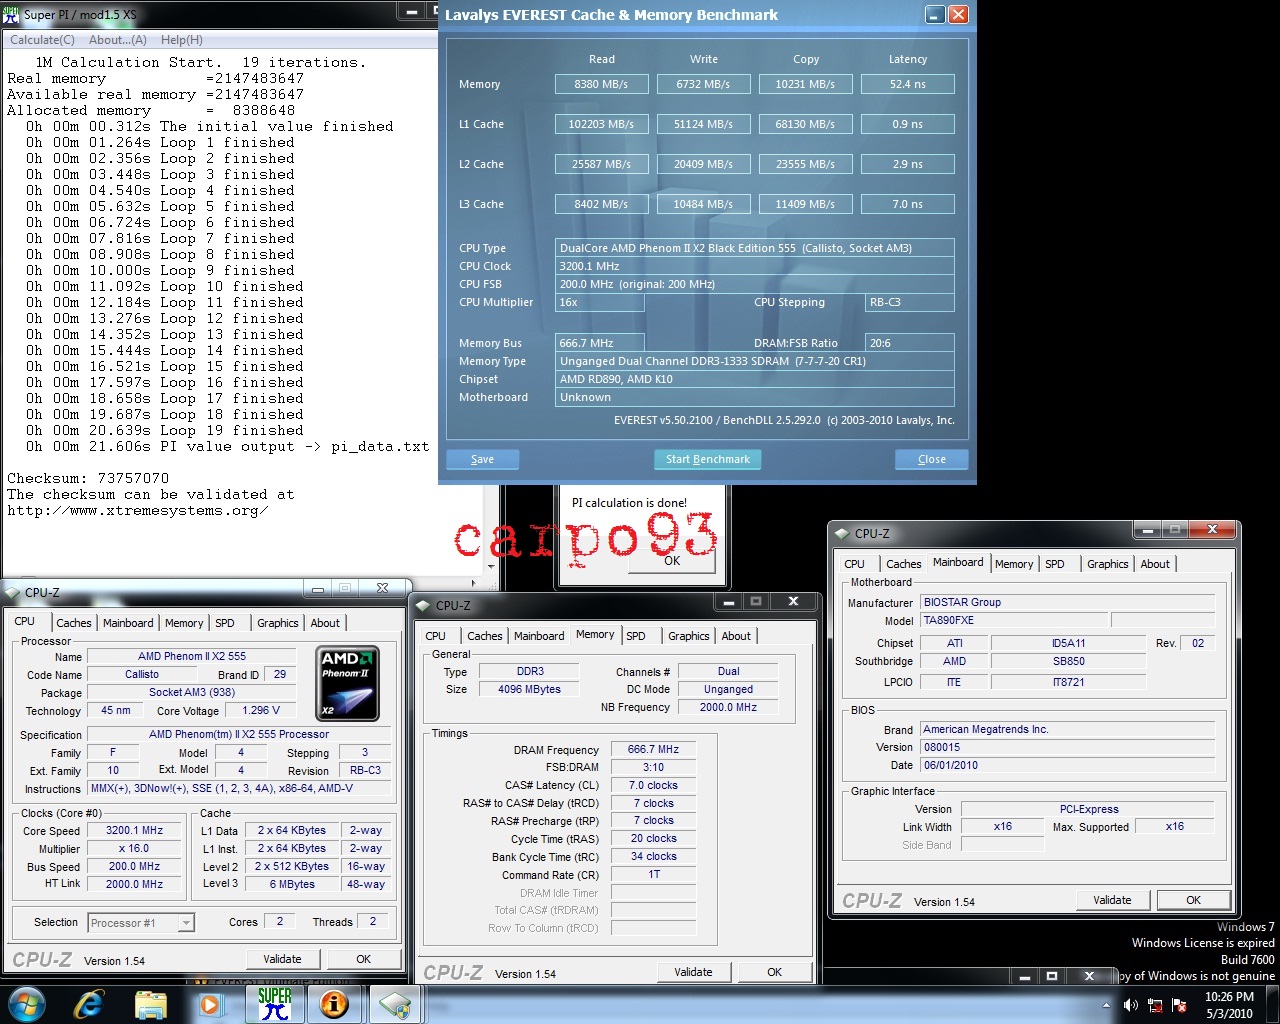Select the DRAM:FSB Ratio 20:6 field

tap(910, 343)
